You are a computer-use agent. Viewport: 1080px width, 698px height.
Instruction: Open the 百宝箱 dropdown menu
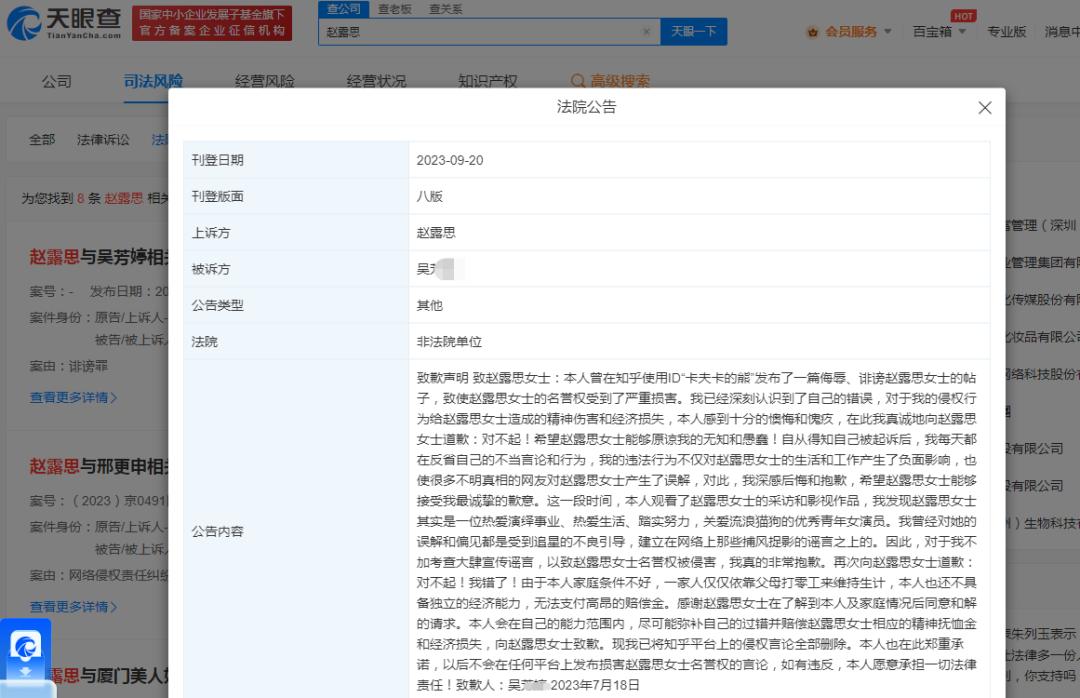tap(939, 32)
